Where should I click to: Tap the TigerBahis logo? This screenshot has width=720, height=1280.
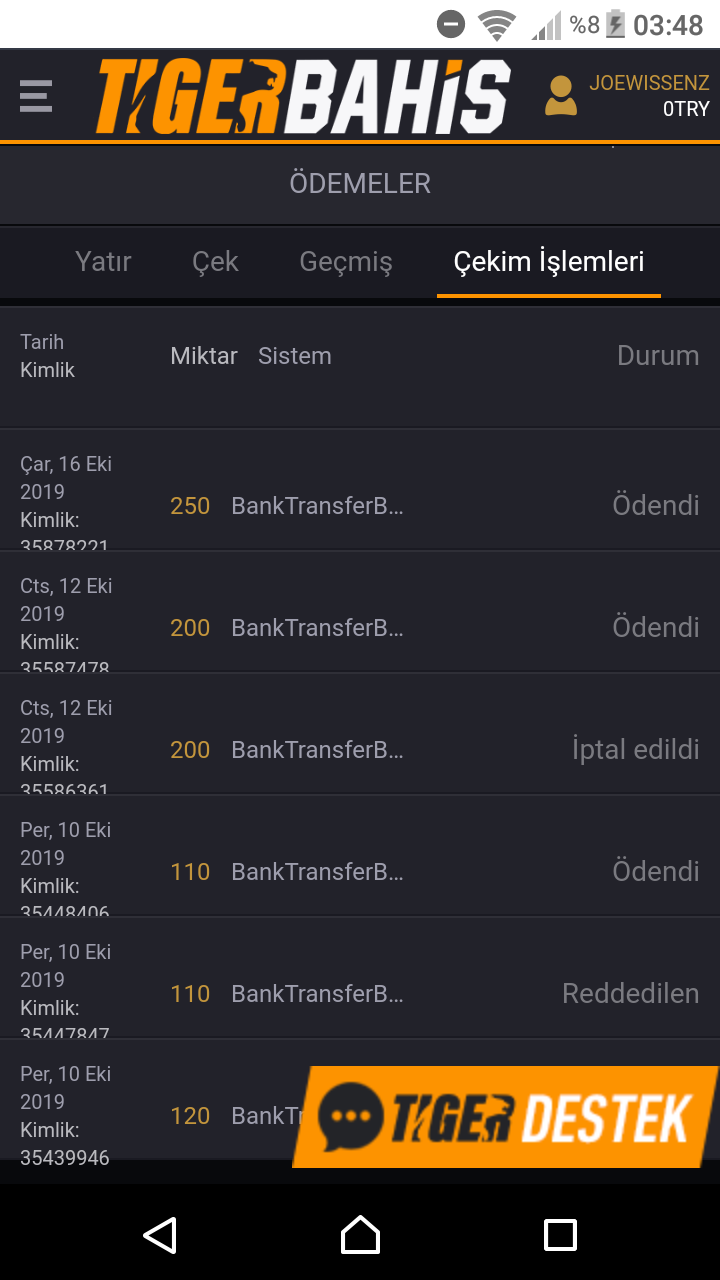click(303, 97)
